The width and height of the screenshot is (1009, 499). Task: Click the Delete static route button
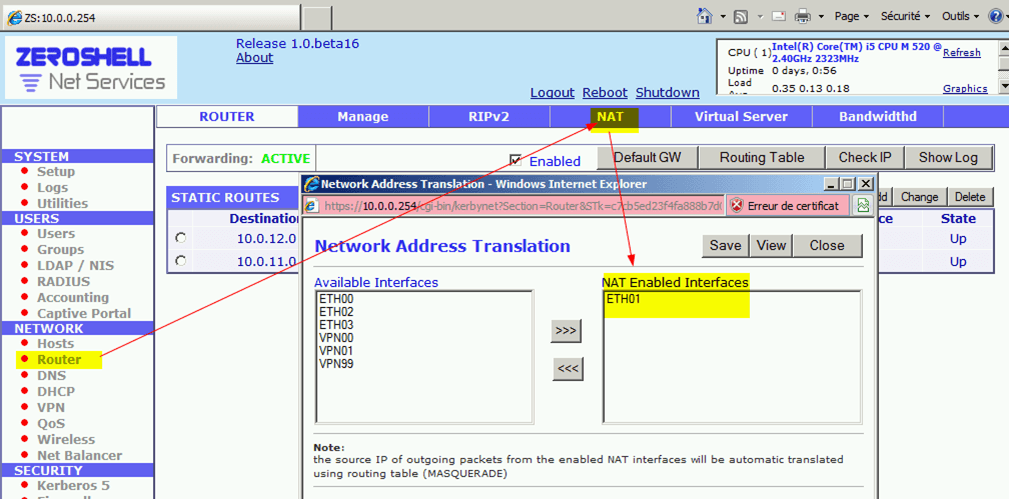coord(970,197)
